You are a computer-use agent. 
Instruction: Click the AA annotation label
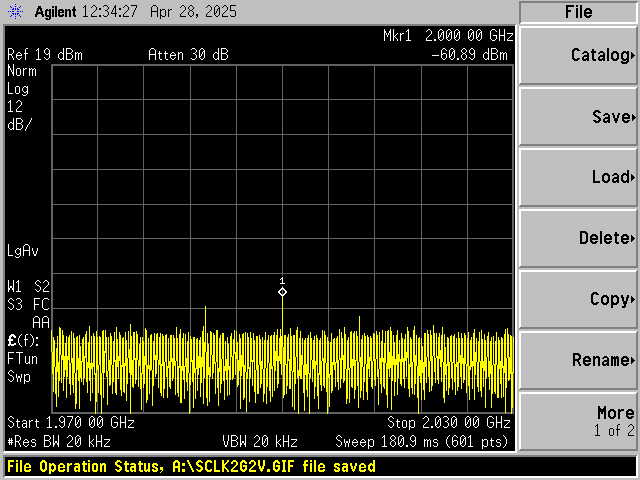pyautogui.click(x=41, y=322)
